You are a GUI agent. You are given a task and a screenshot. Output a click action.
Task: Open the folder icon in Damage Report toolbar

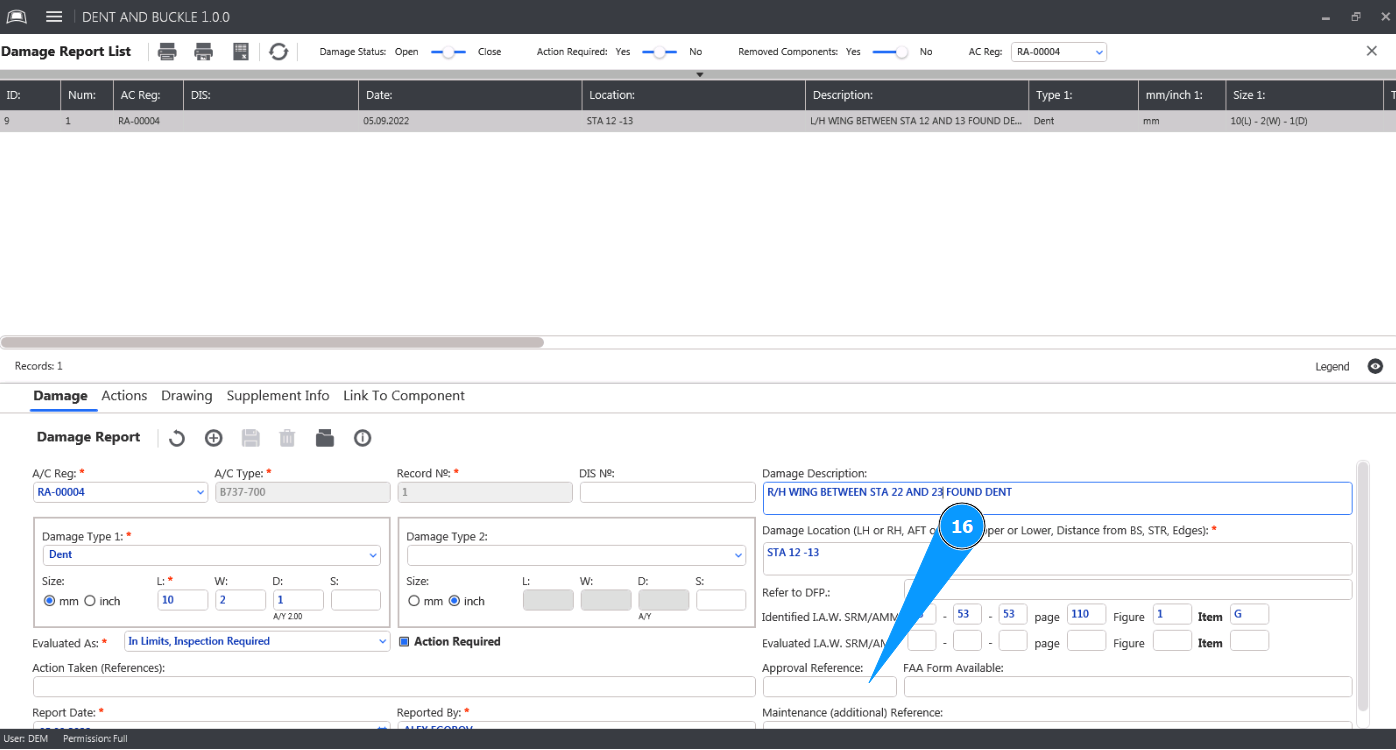(x=324, y=438)
